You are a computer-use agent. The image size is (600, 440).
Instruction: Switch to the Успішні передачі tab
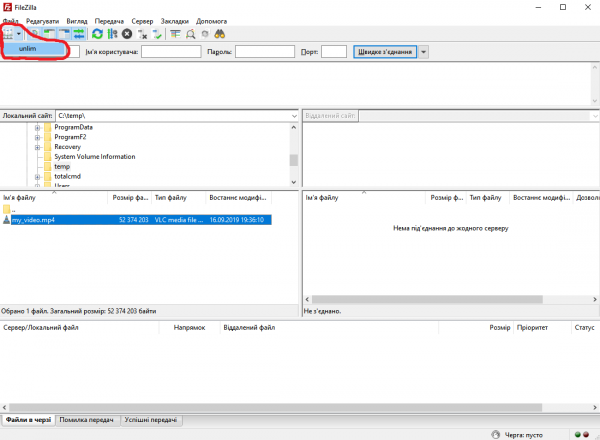151,421
